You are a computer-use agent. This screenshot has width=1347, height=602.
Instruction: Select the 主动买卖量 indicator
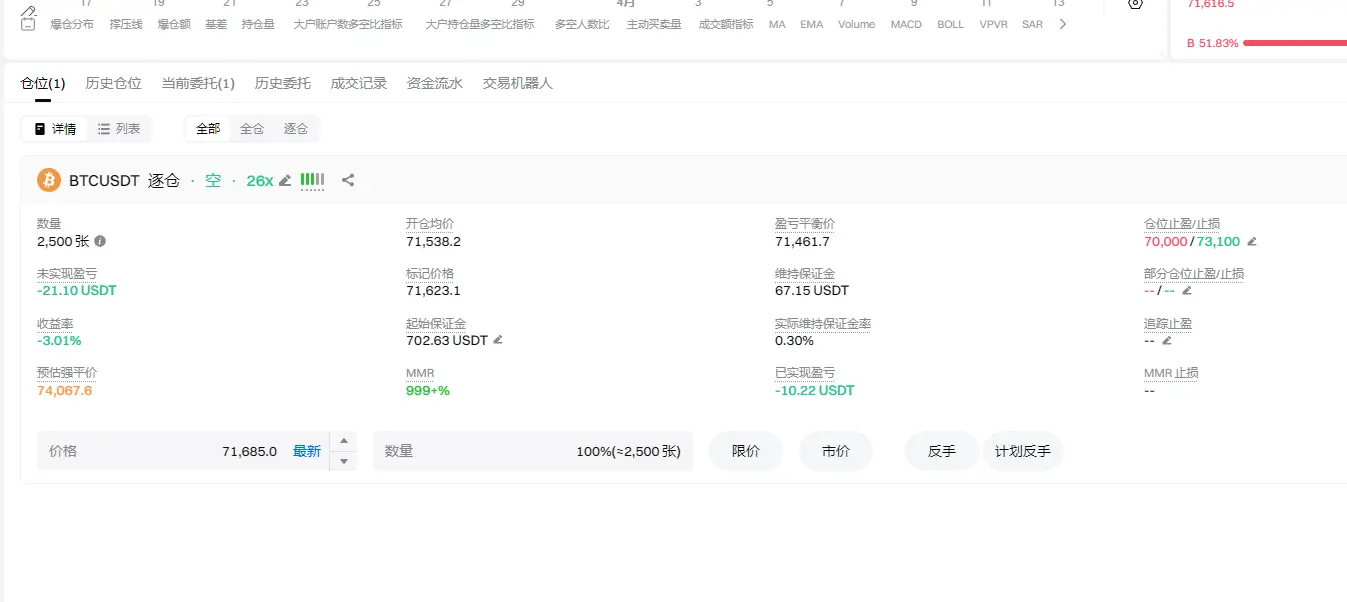pyautogui.click(x=654, y=24)
